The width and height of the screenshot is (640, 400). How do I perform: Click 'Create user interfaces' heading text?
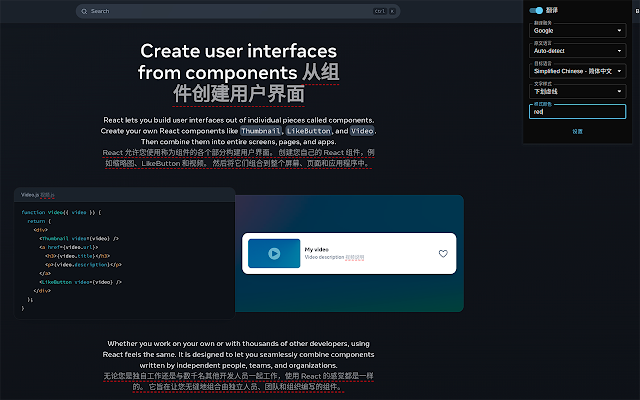click(x=238, y=51)
